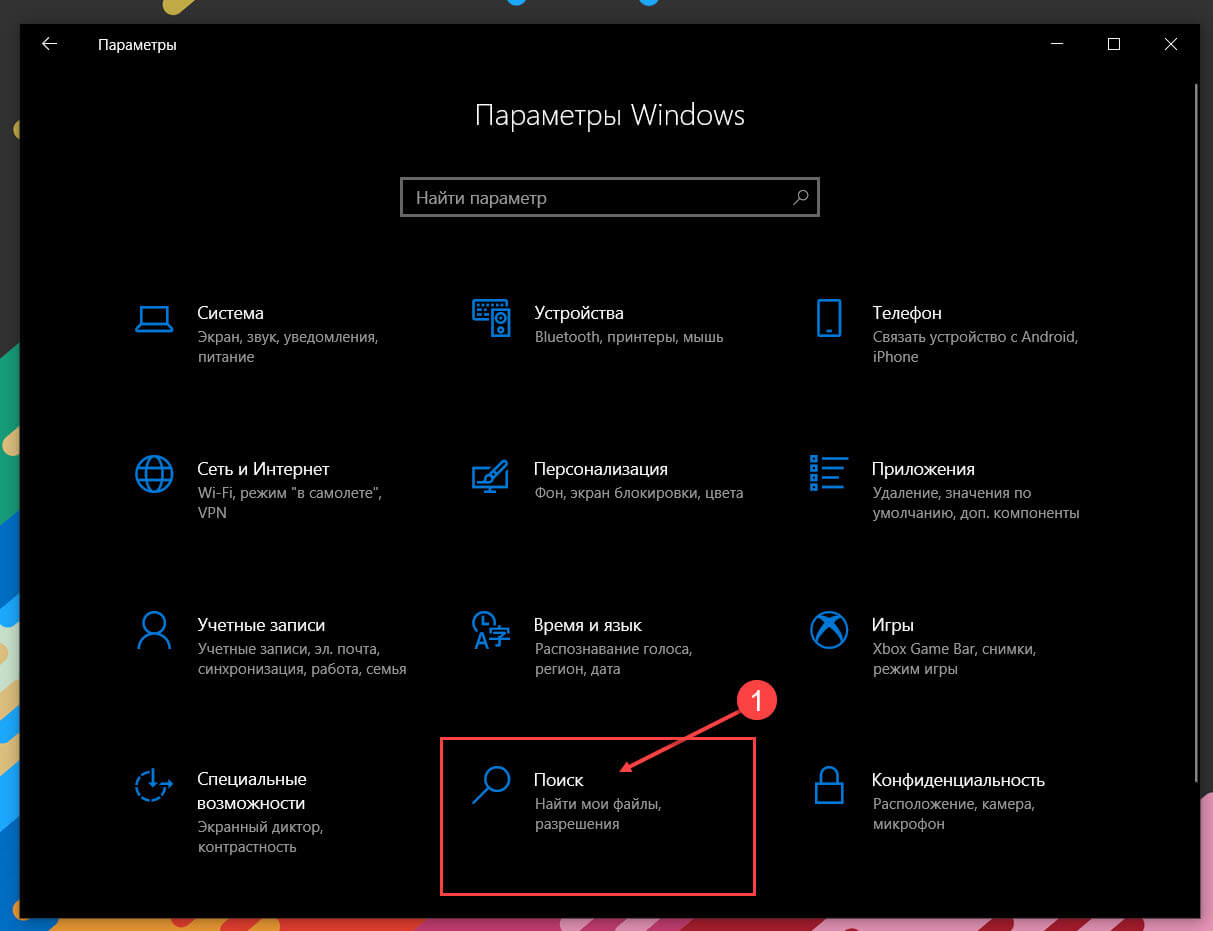Focus the 'Найти параметр' search field
Image resolution: width=1213 pixels, height=931 pixels.
(x=610, y=198)
